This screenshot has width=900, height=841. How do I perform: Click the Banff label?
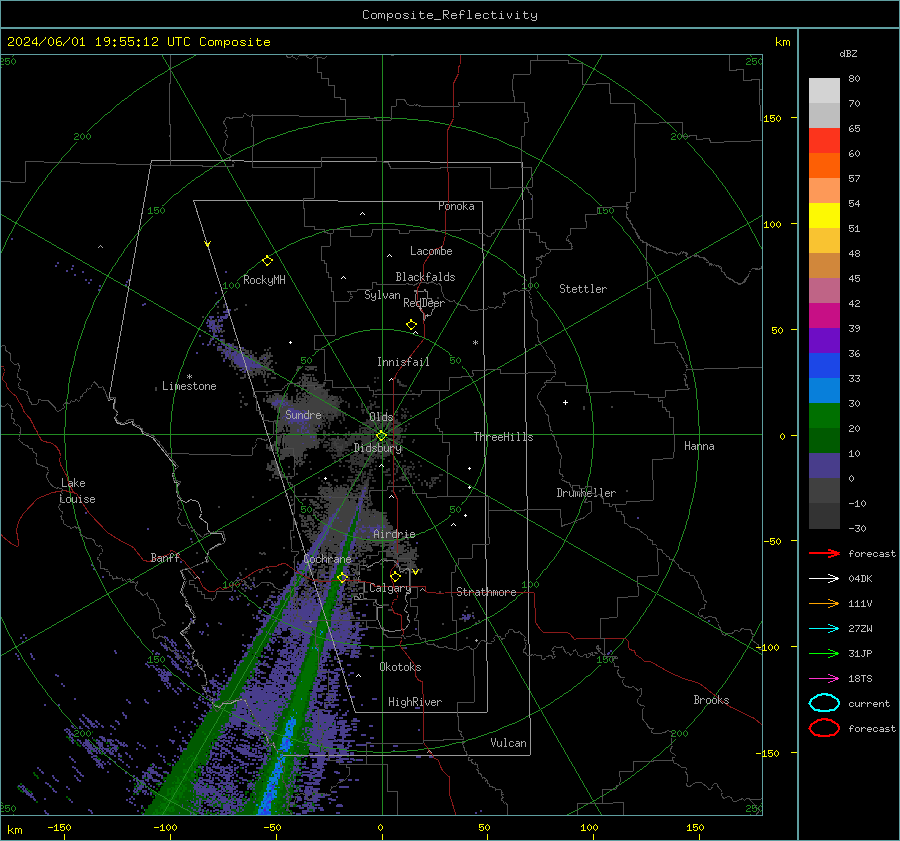click(165, 557)
